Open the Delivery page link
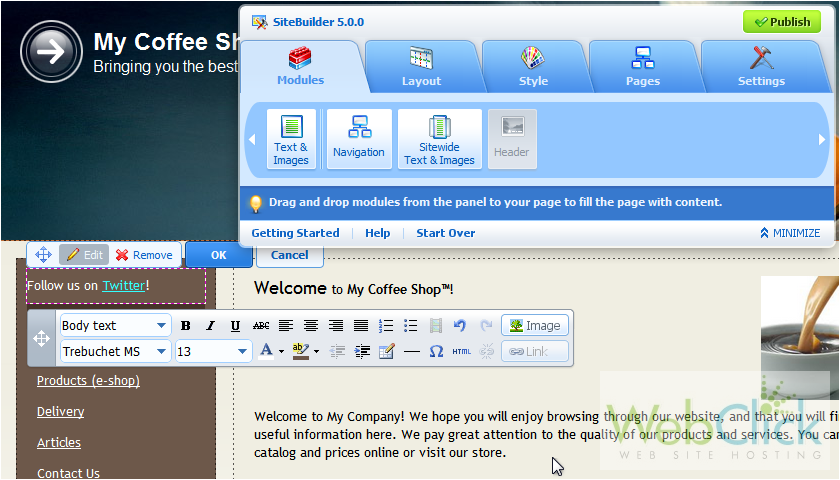The height and width of the screenshot is (480, 840). tap(61, 411)
